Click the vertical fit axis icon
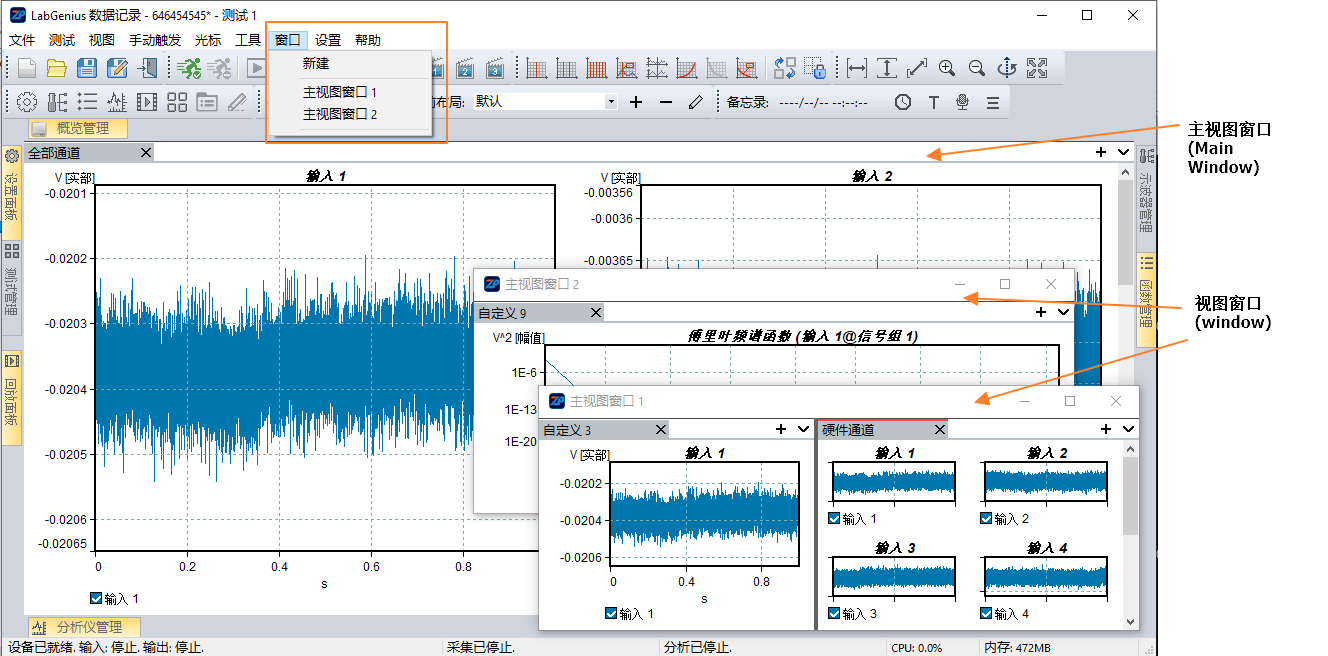Viewport: 1328px width, 656px height. tap(887, 68)
